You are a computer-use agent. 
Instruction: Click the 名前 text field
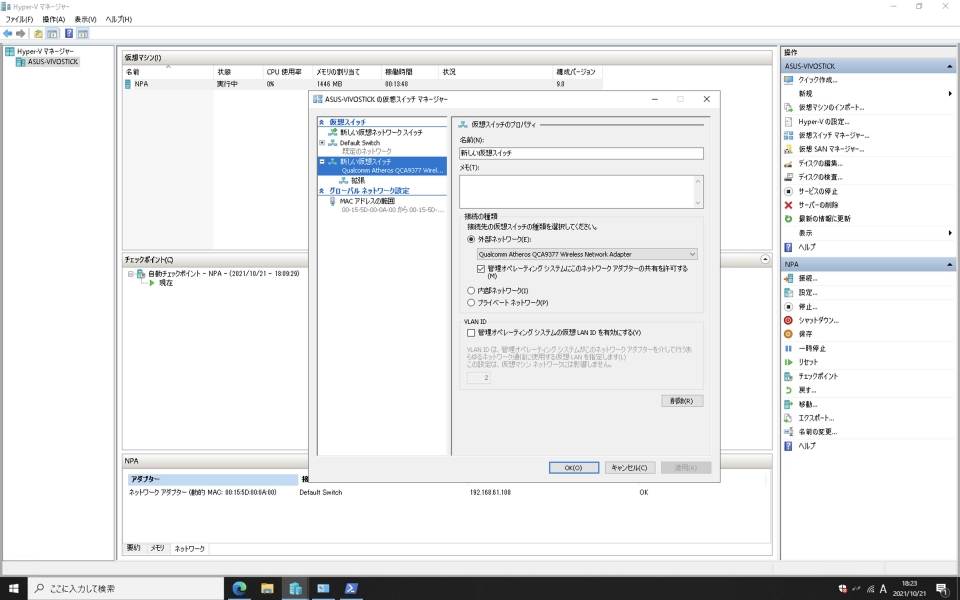coord(581,153)
